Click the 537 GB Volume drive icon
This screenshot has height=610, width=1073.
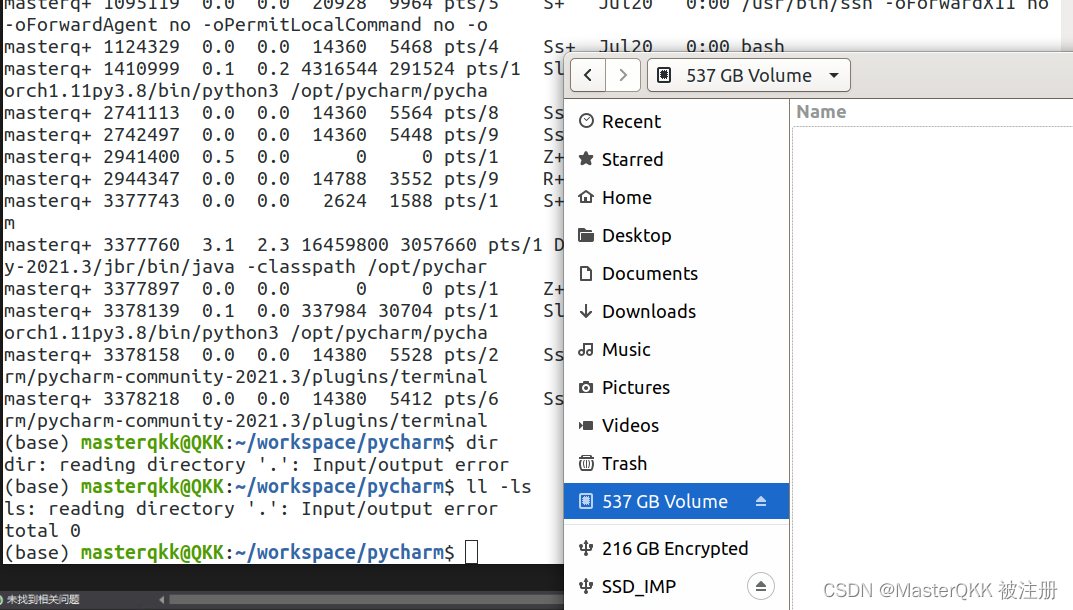[x=586, y=501]
